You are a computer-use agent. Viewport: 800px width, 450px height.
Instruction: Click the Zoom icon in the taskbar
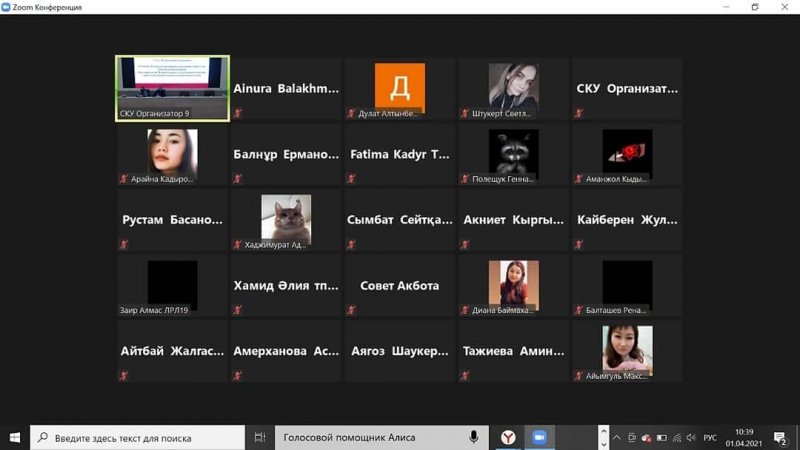(539, 437)
